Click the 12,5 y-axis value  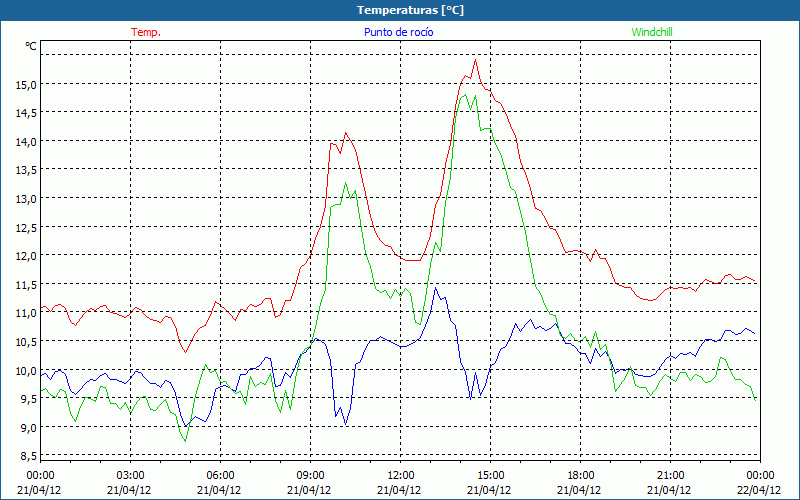(x=26, y=227)
